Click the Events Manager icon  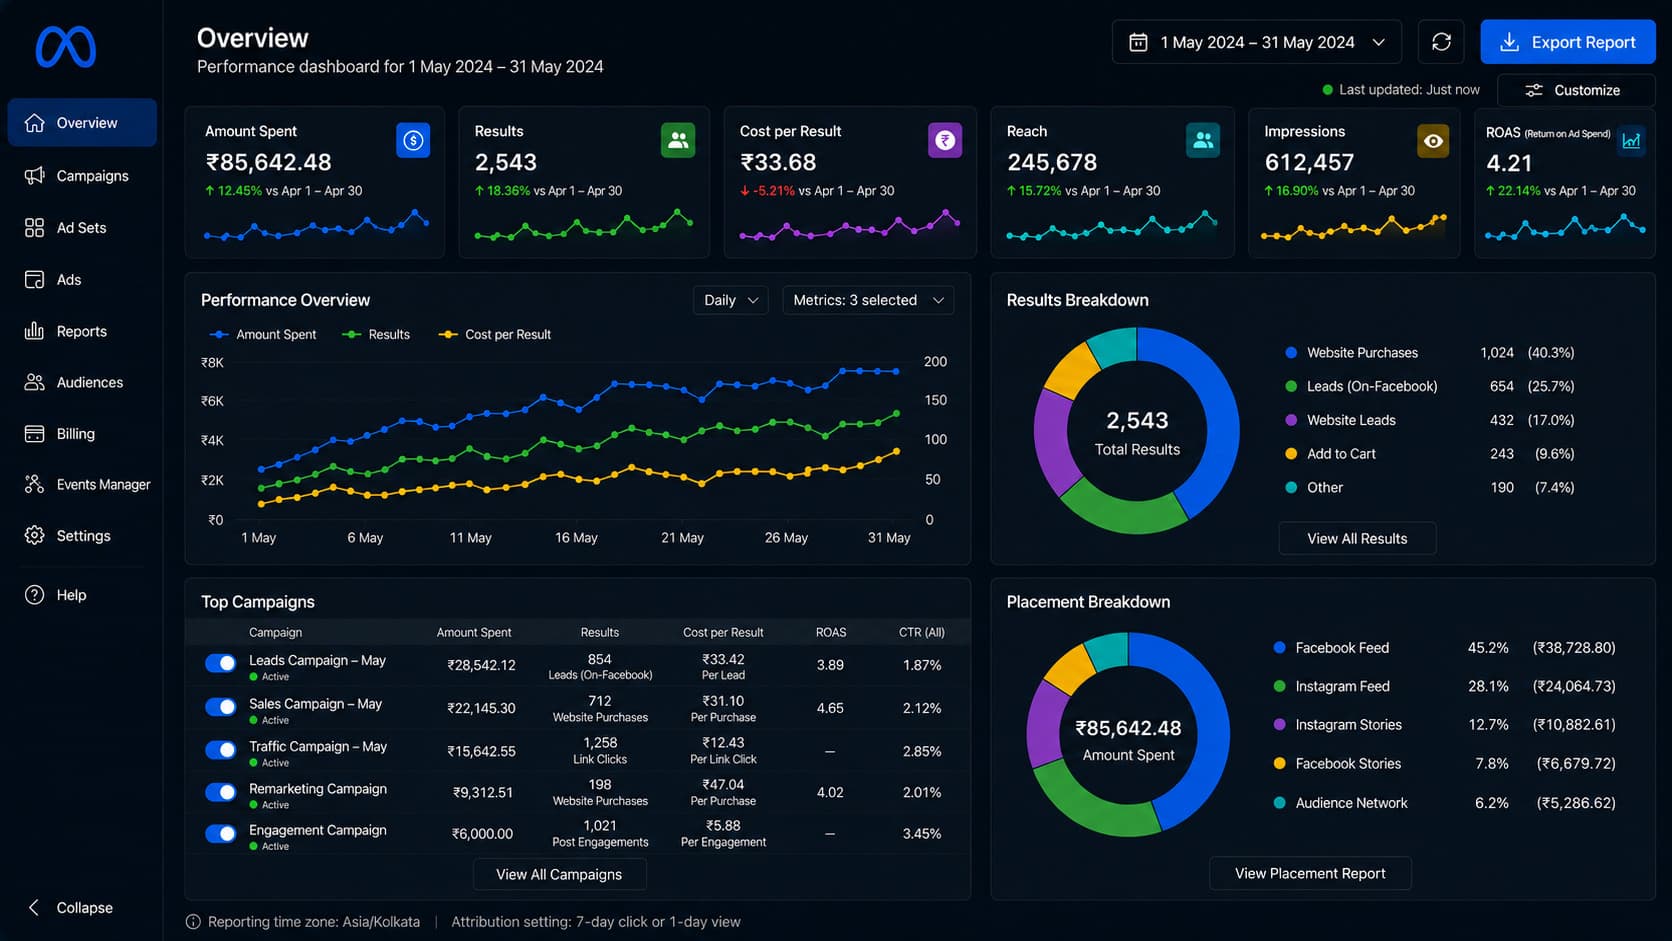click(34, 484)
